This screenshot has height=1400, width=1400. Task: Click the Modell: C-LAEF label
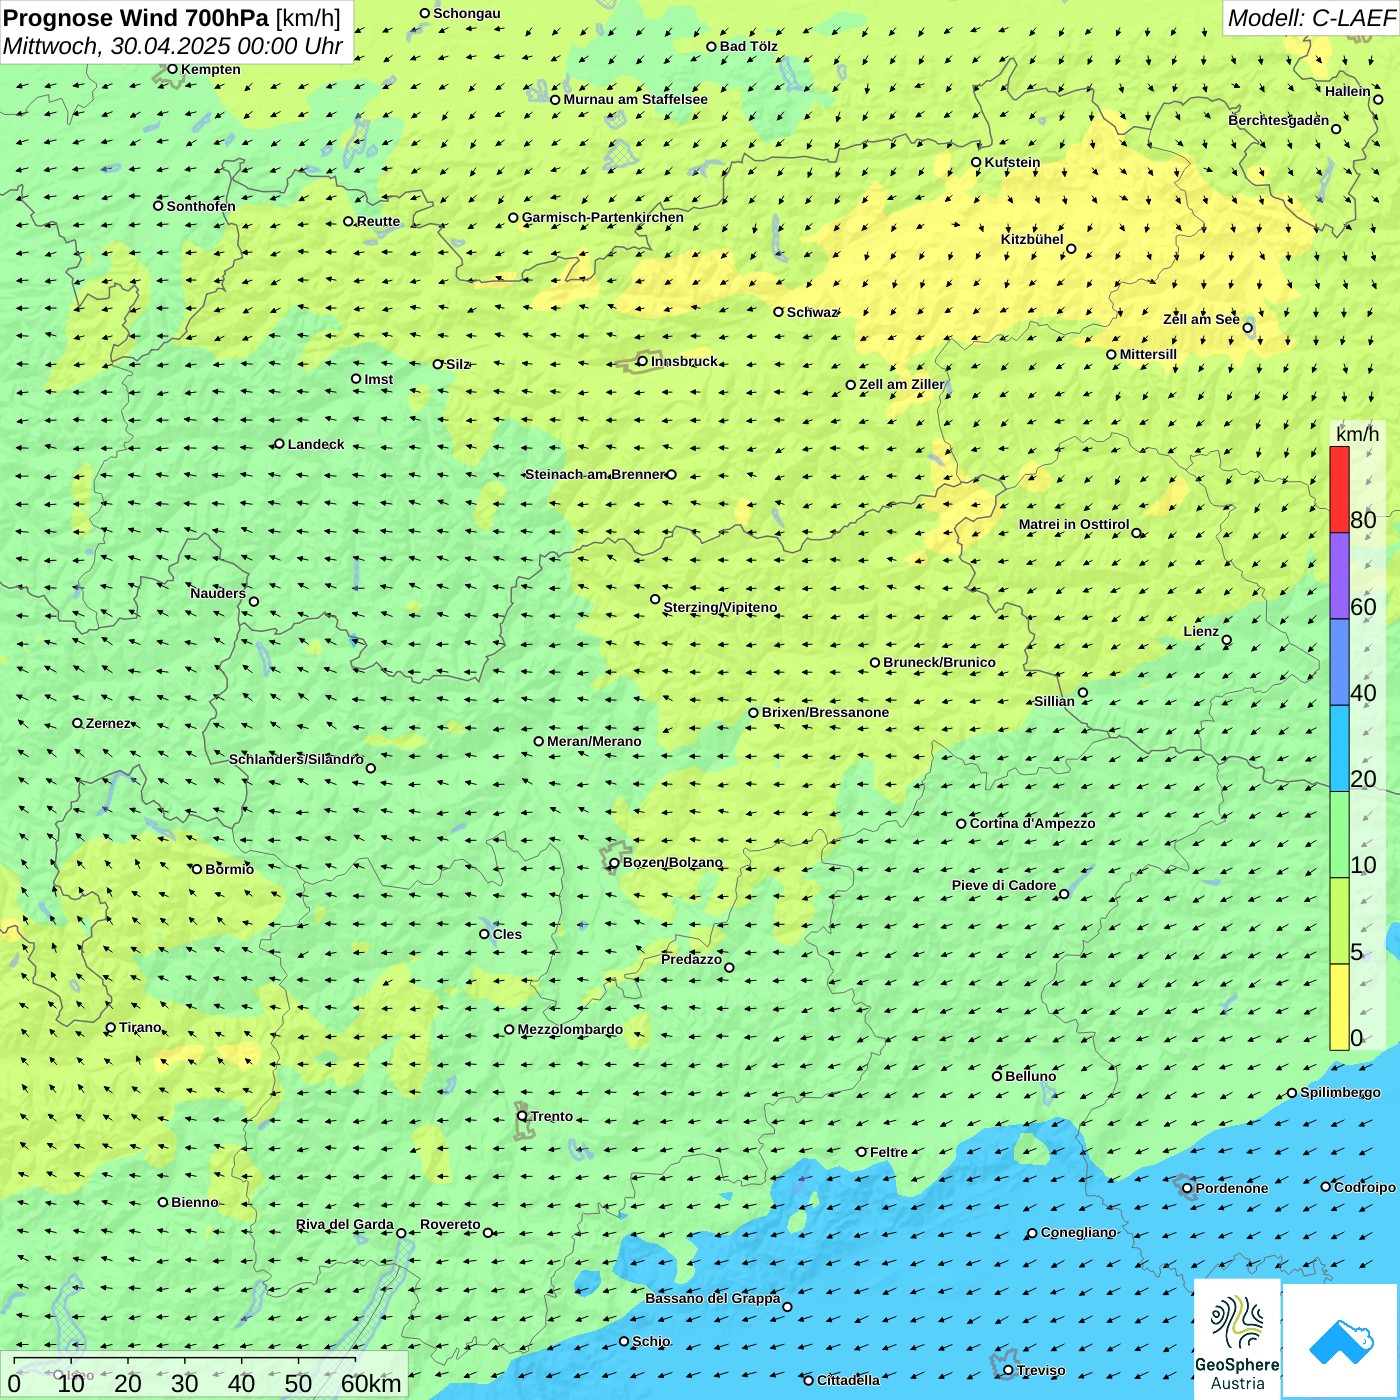point(1310,18)
